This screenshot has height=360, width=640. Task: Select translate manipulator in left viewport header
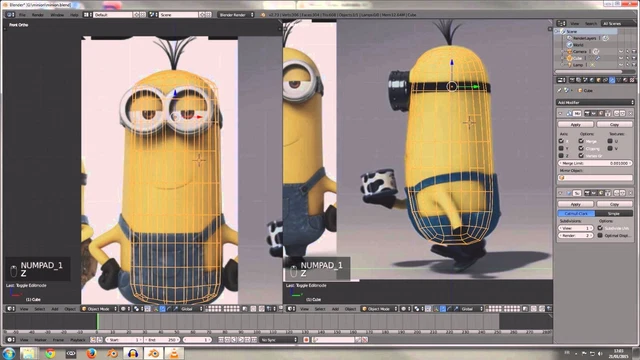pos(162,309)
